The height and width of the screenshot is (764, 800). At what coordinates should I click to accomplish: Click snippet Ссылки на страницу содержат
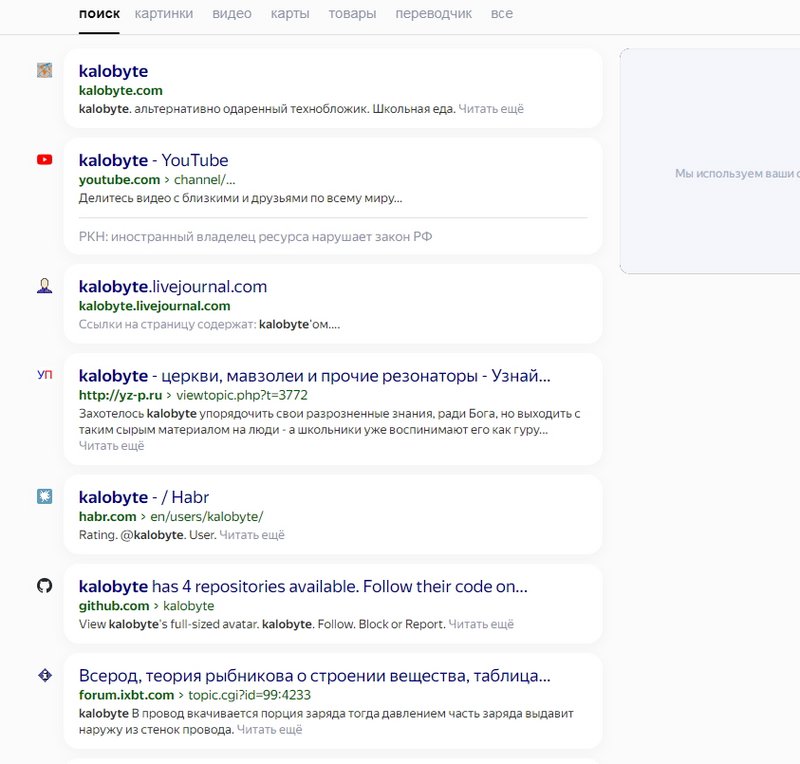pos(209,324)
